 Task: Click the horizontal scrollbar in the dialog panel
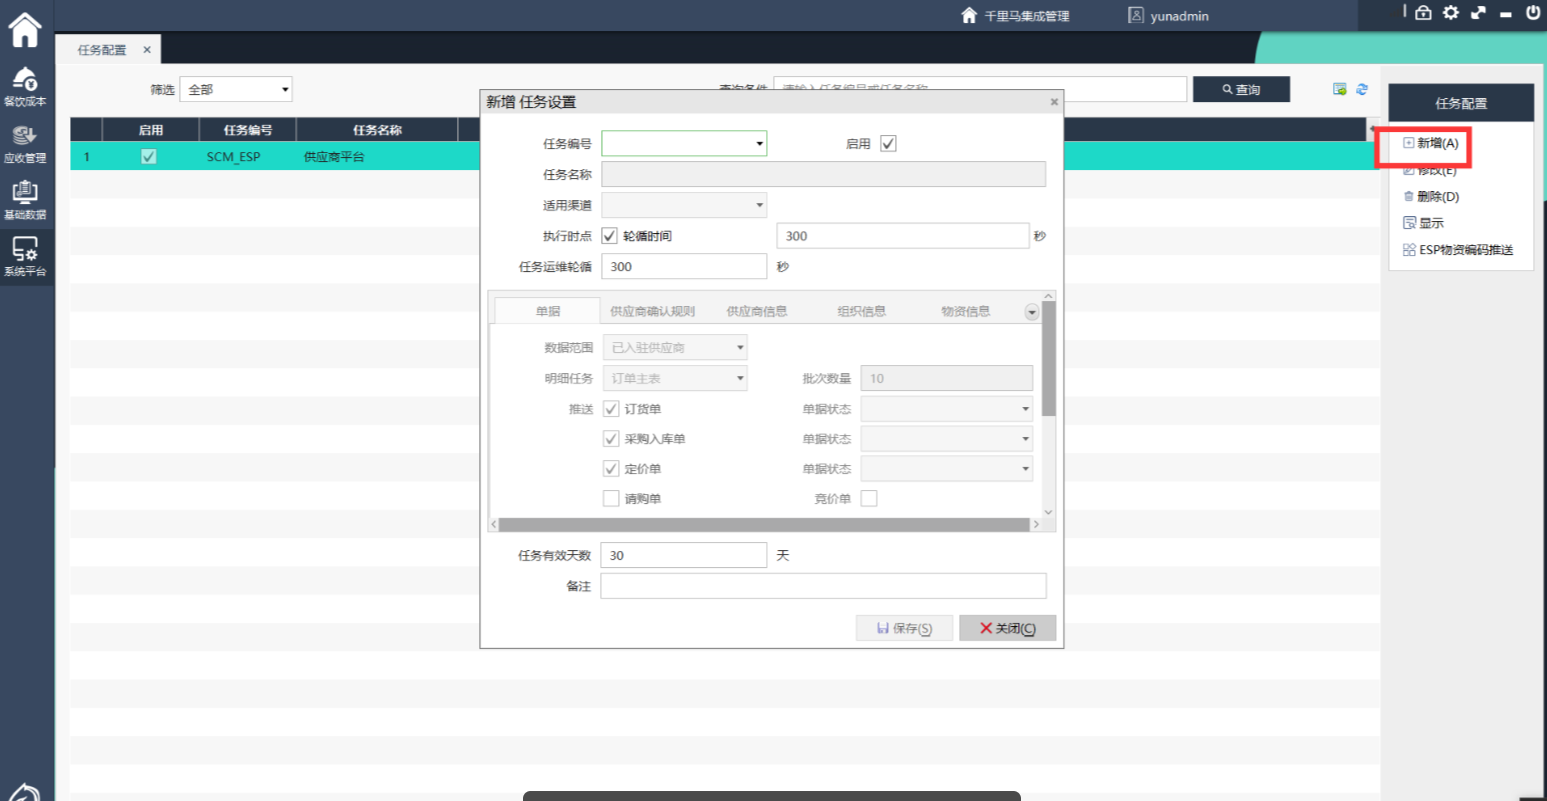[763, 524]
